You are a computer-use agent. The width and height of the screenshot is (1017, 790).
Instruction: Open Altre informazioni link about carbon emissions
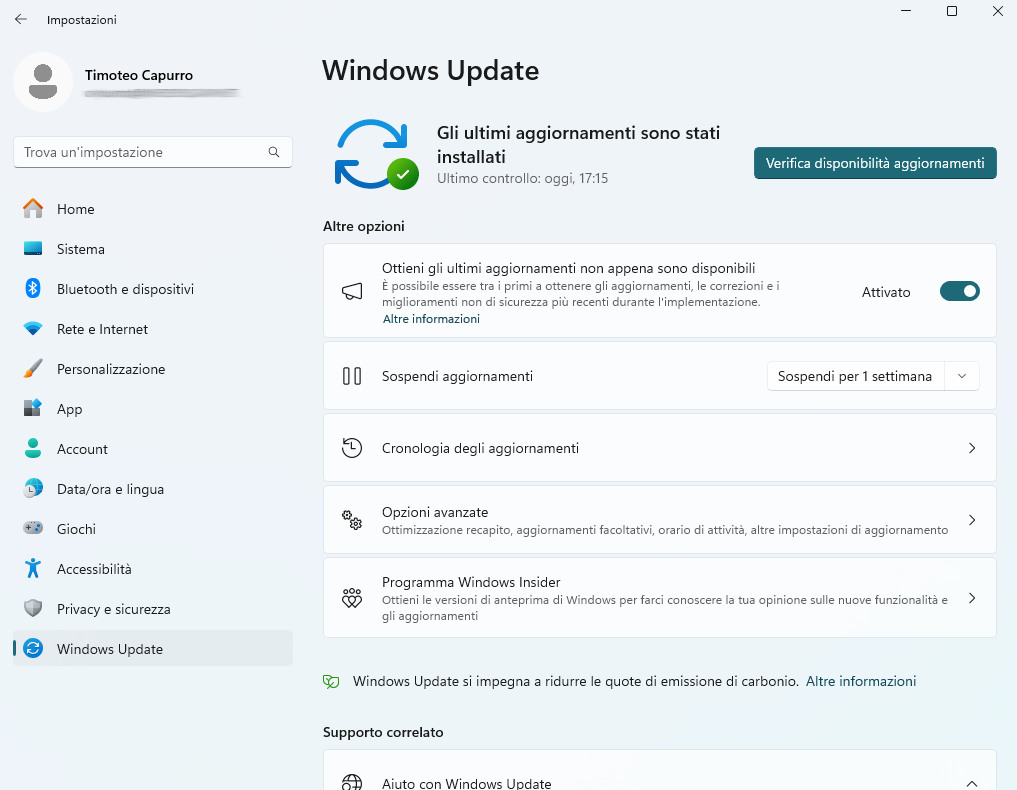coord(861,681)
